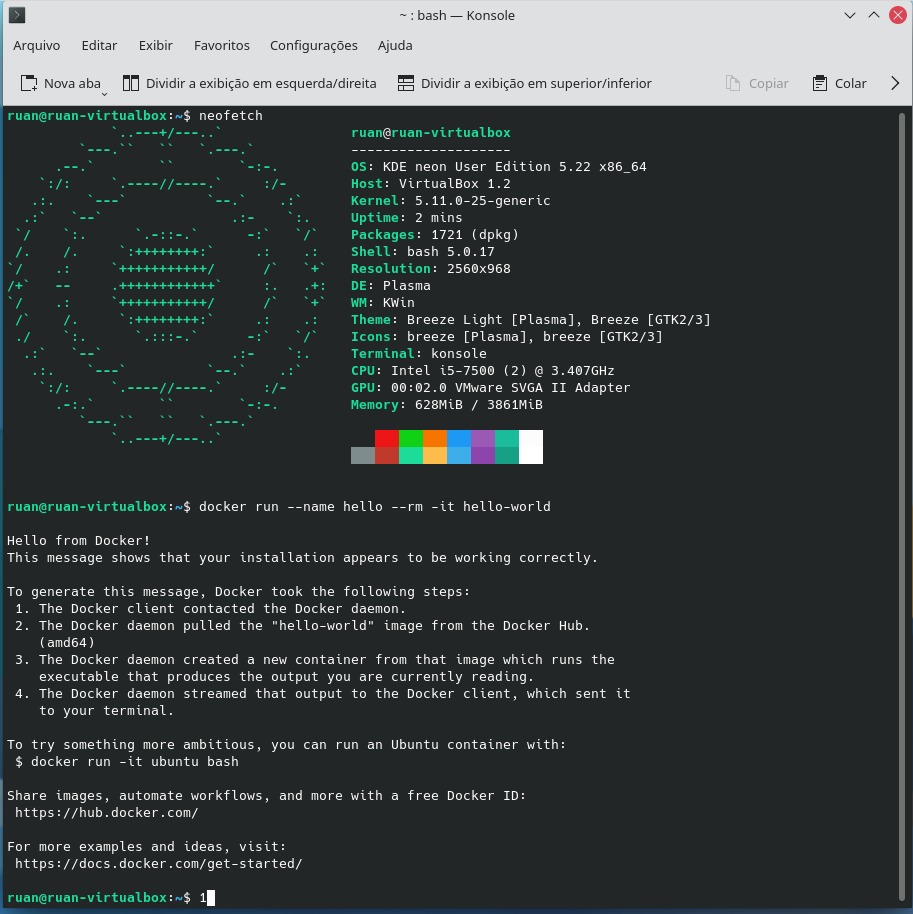Viewport: 913px width, 914px height.
Task: Click the 'This message shows that your installation' line
Action: point(303,557)
